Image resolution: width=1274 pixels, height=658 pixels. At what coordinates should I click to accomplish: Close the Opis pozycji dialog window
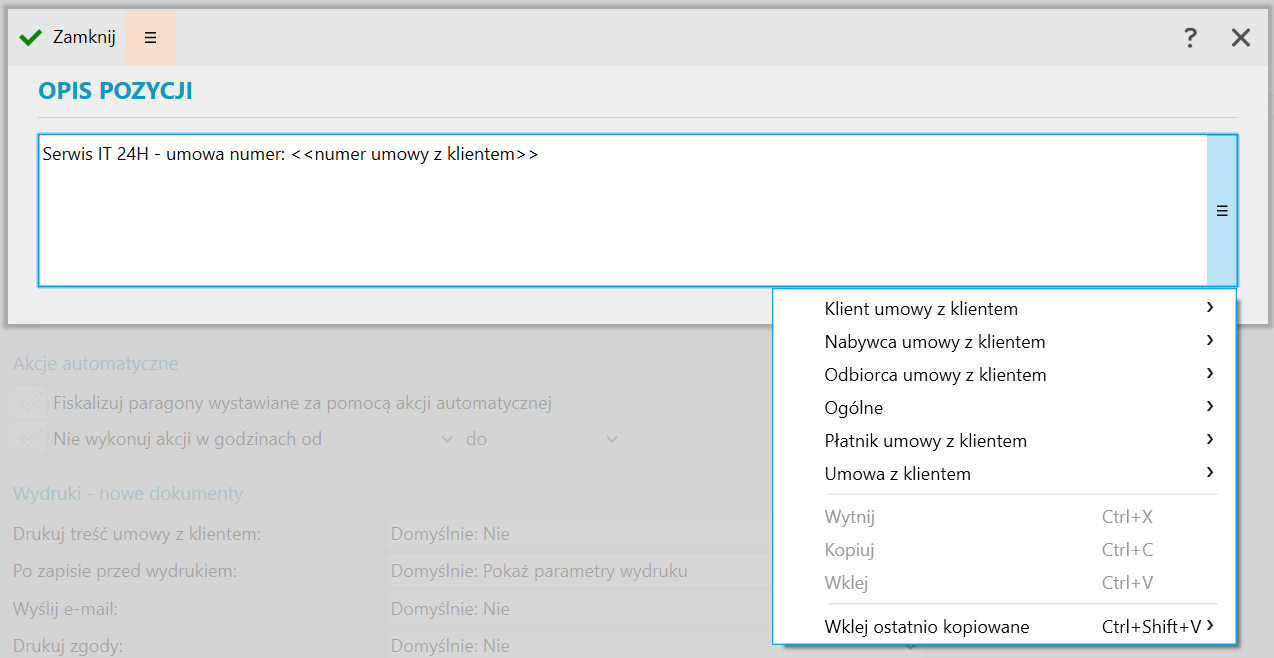click(1241, 38)
